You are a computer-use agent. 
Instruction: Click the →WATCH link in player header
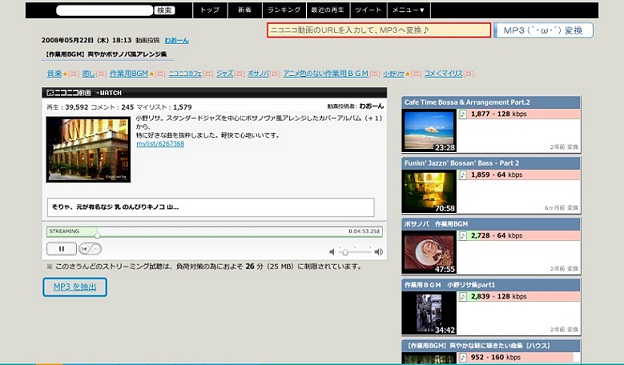pyautogui.click(x=109, y=93)
